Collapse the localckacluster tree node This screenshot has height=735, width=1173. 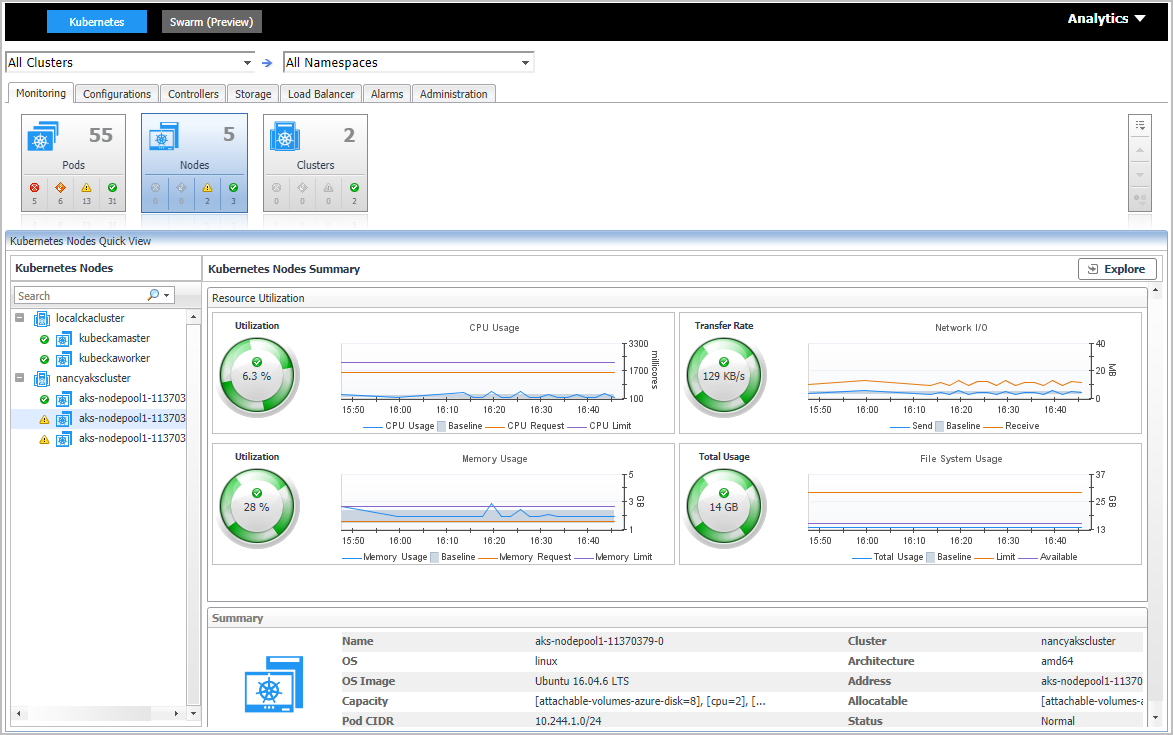(19, 318)
